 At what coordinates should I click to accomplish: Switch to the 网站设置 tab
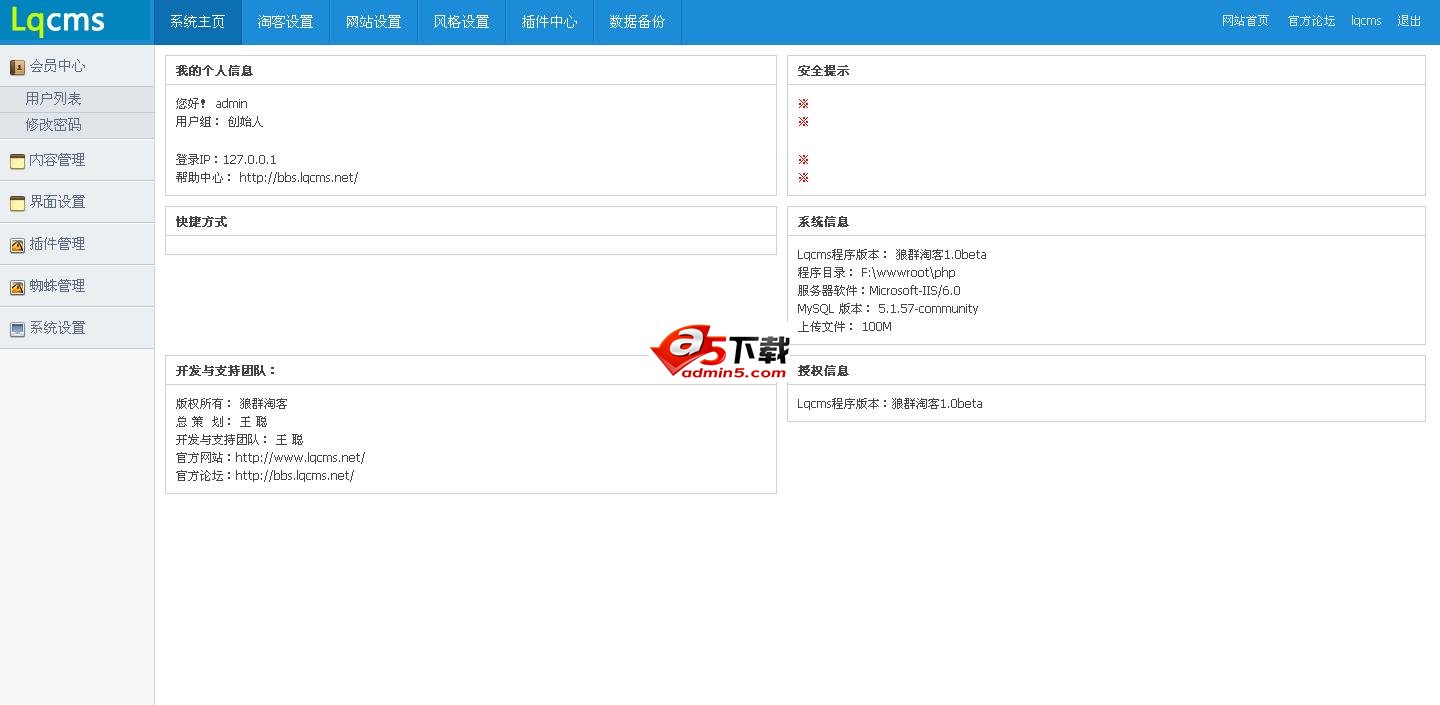[x=374, y=22]
